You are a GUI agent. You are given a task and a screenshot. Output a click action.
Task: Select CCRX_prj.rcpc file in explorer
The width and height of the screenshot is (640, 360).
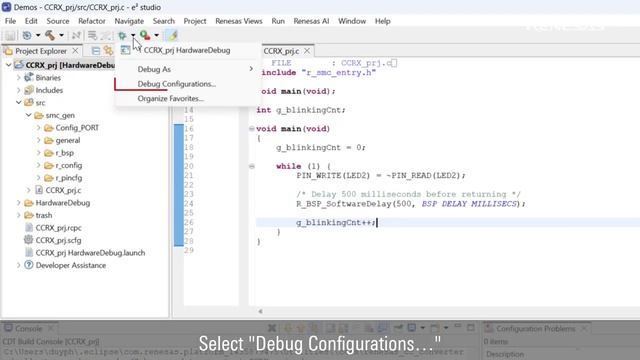tap(58, 228)
